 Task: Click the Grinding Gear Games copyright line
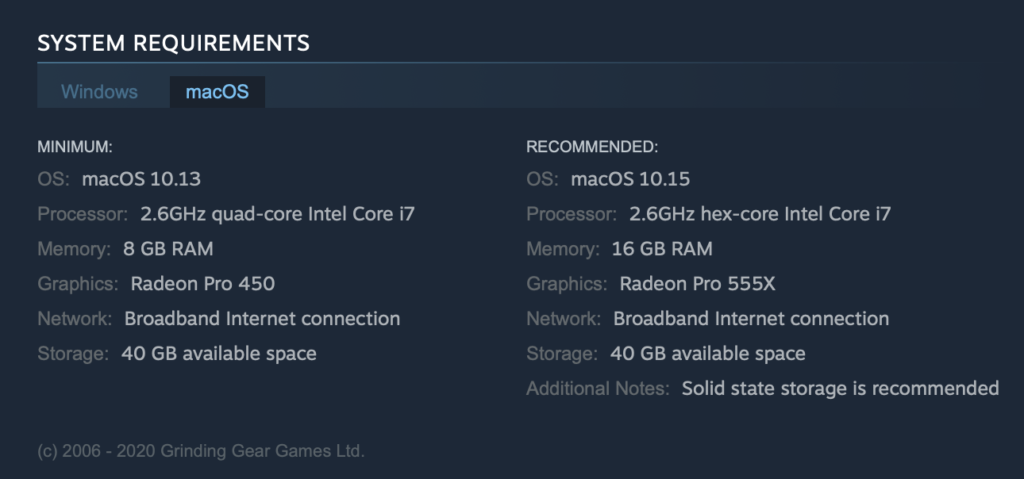201,451
